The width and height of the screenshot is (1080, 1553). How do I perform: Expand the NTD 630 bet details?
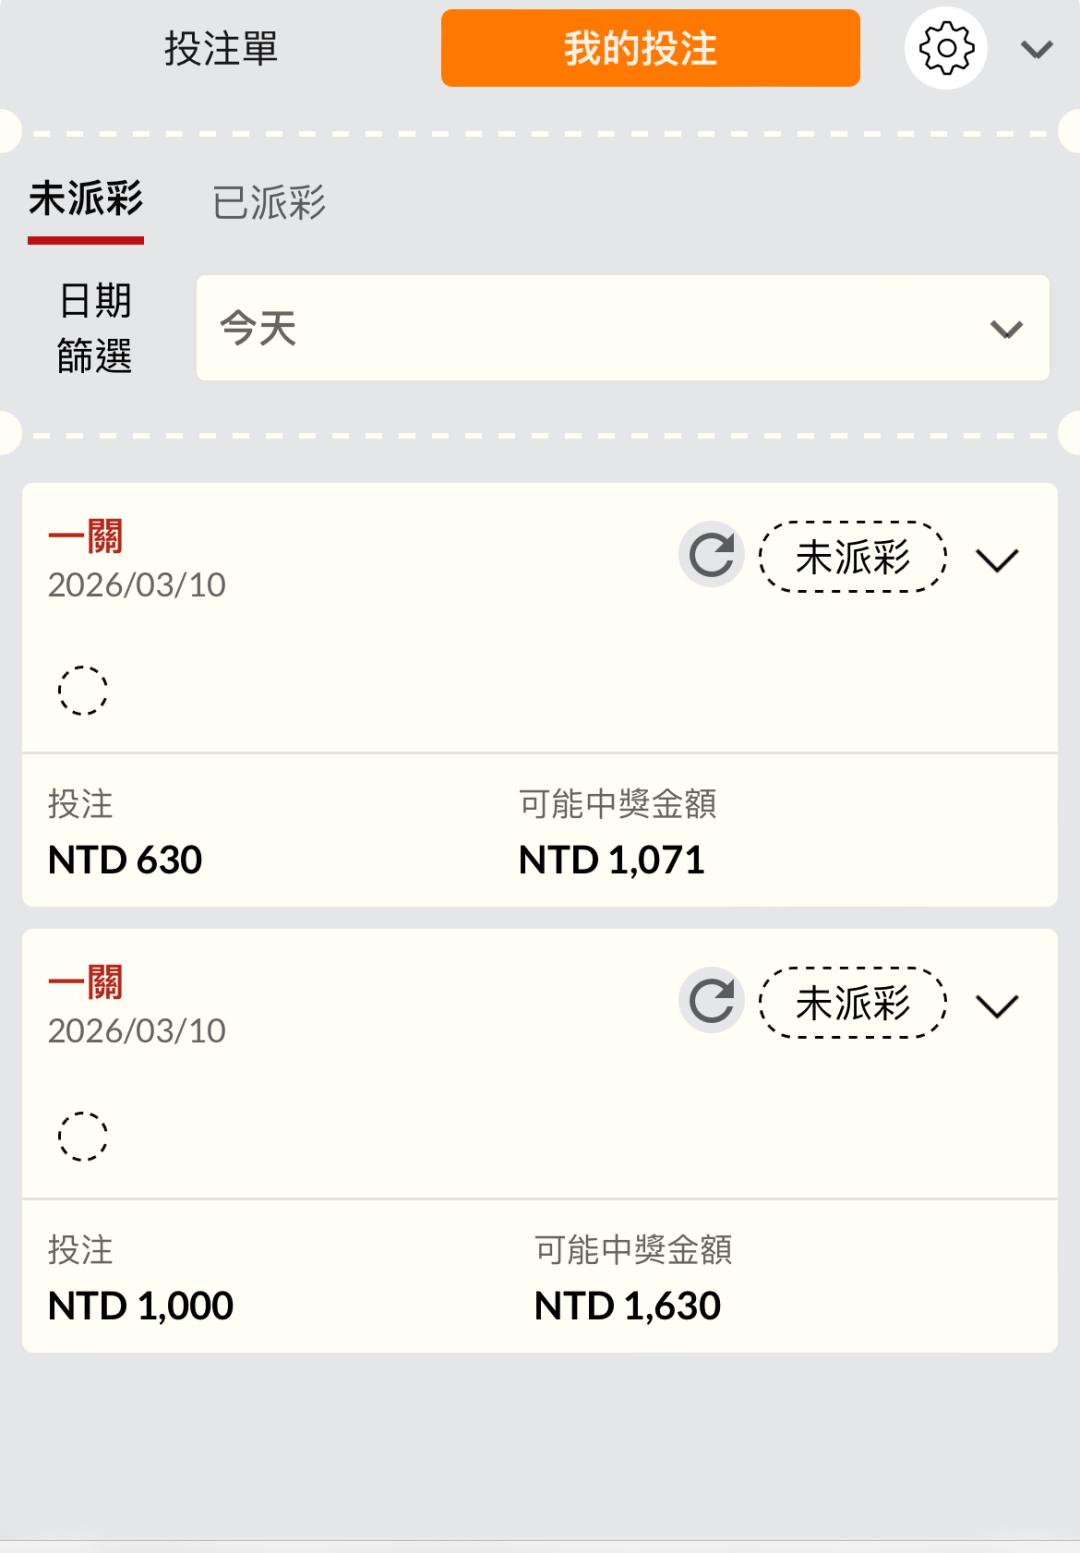(x=997, y=560)
